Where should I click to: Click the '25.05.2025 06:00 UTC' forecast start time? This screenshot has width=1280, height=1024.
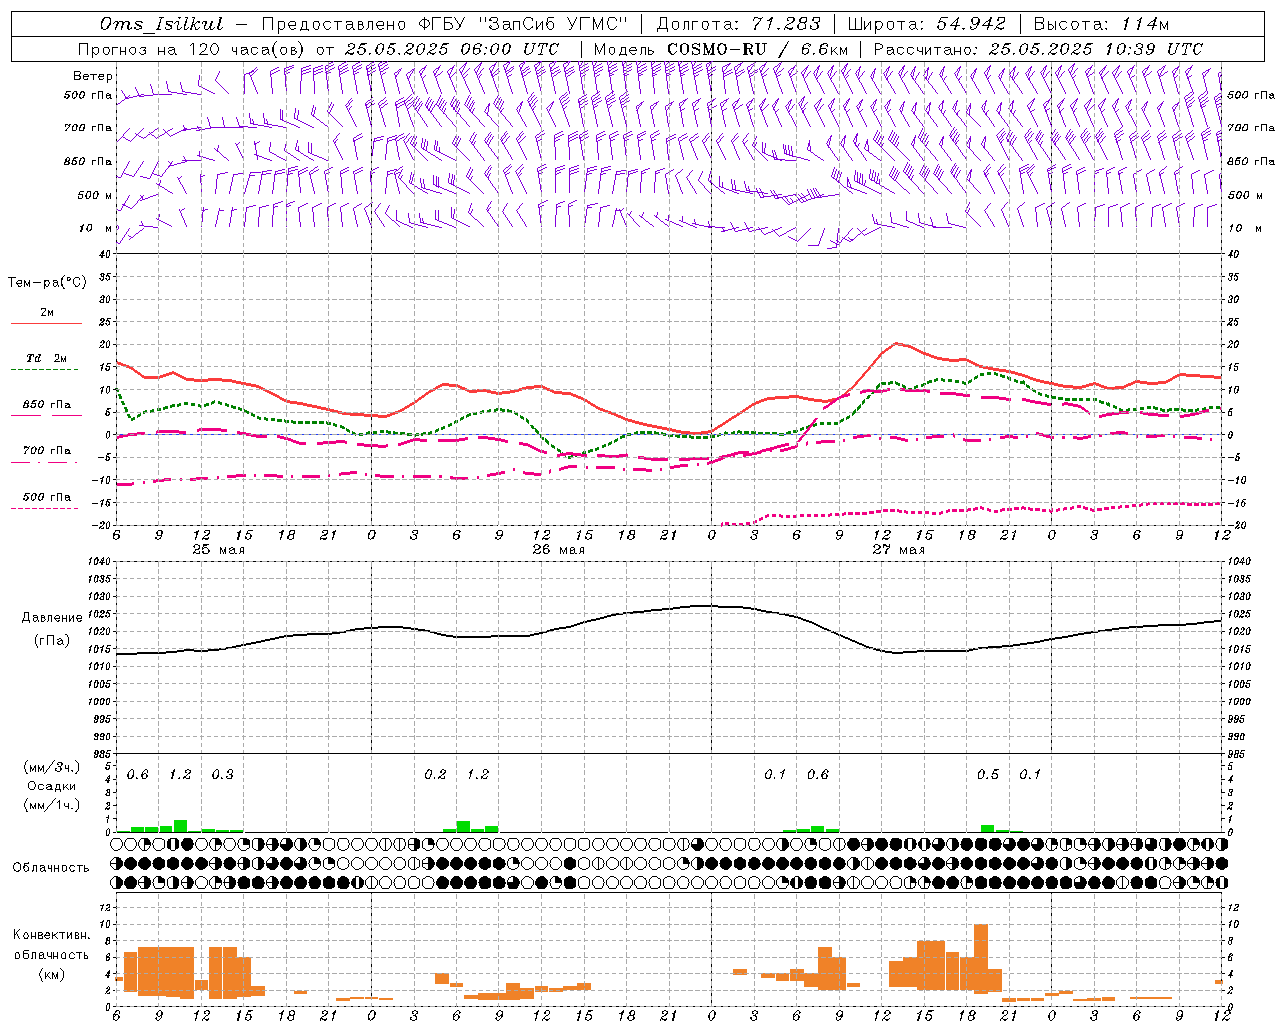pyautogui.click(x=452, y=49)
